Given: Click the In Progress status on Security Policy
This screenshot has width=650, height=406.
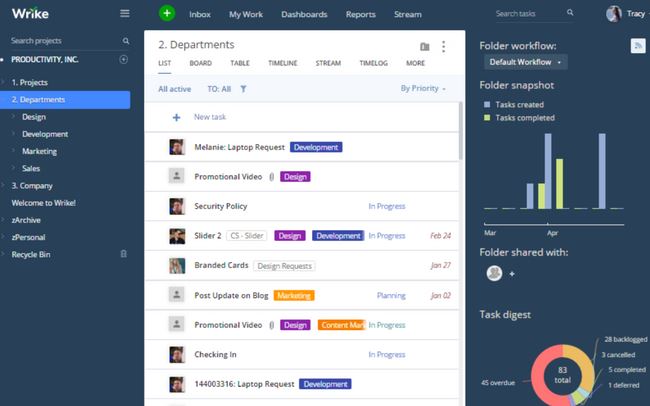Looking at the screenshot, I should (387, 206).
